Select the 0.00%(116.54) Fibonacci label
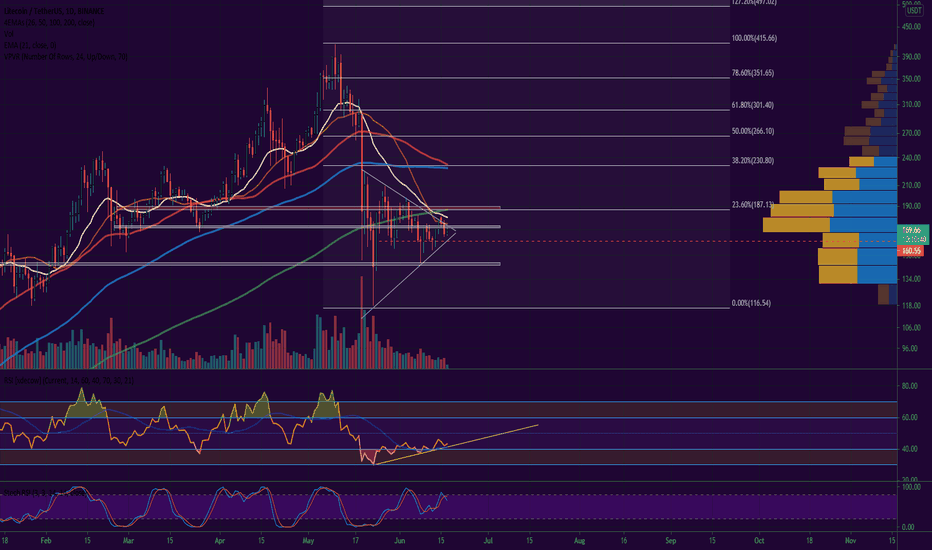 point(751,303)
